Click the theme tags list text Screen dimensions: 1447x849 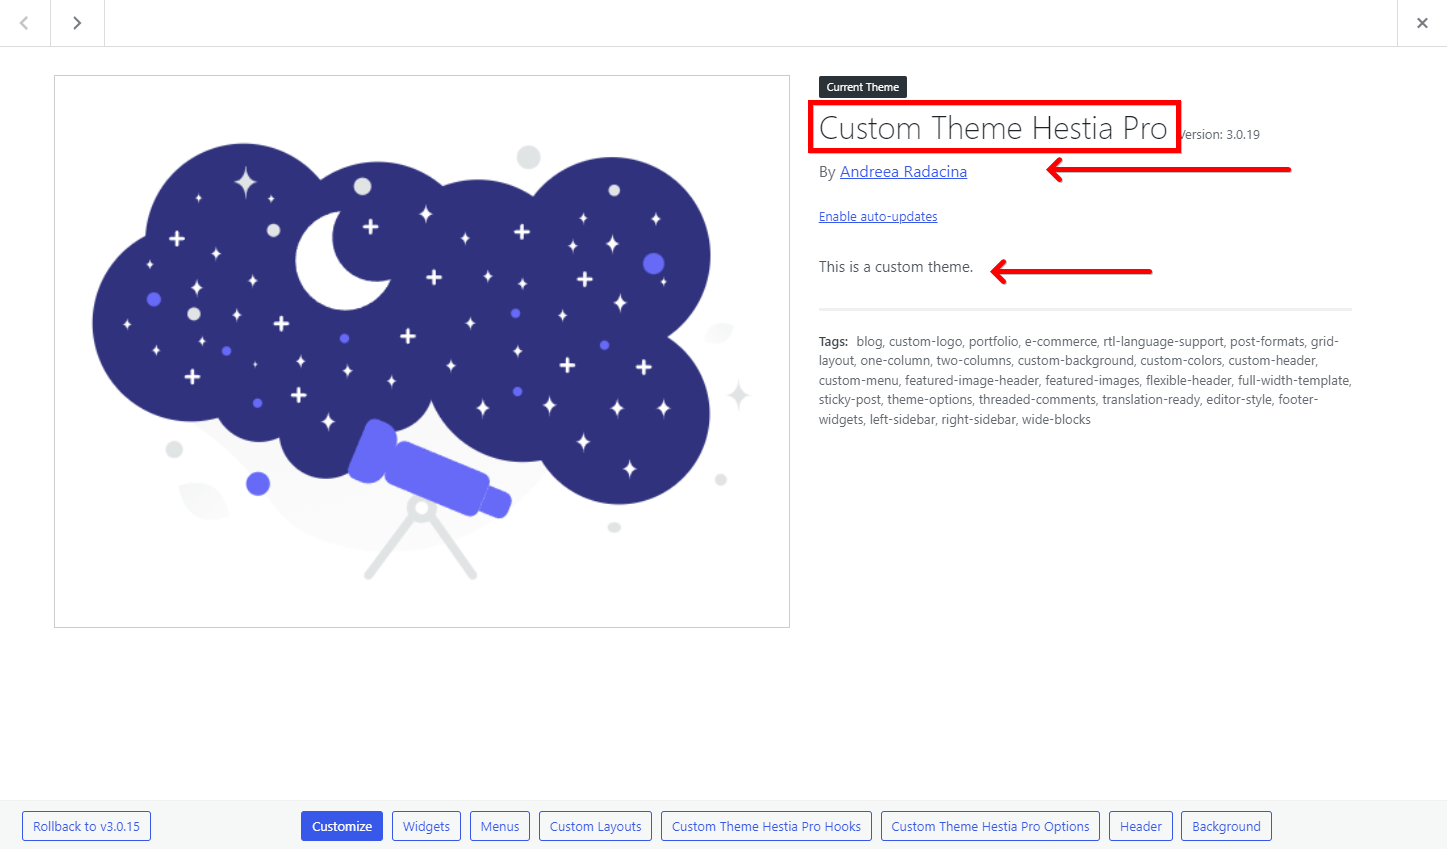pyautogui.click(x=1084, y=380)
